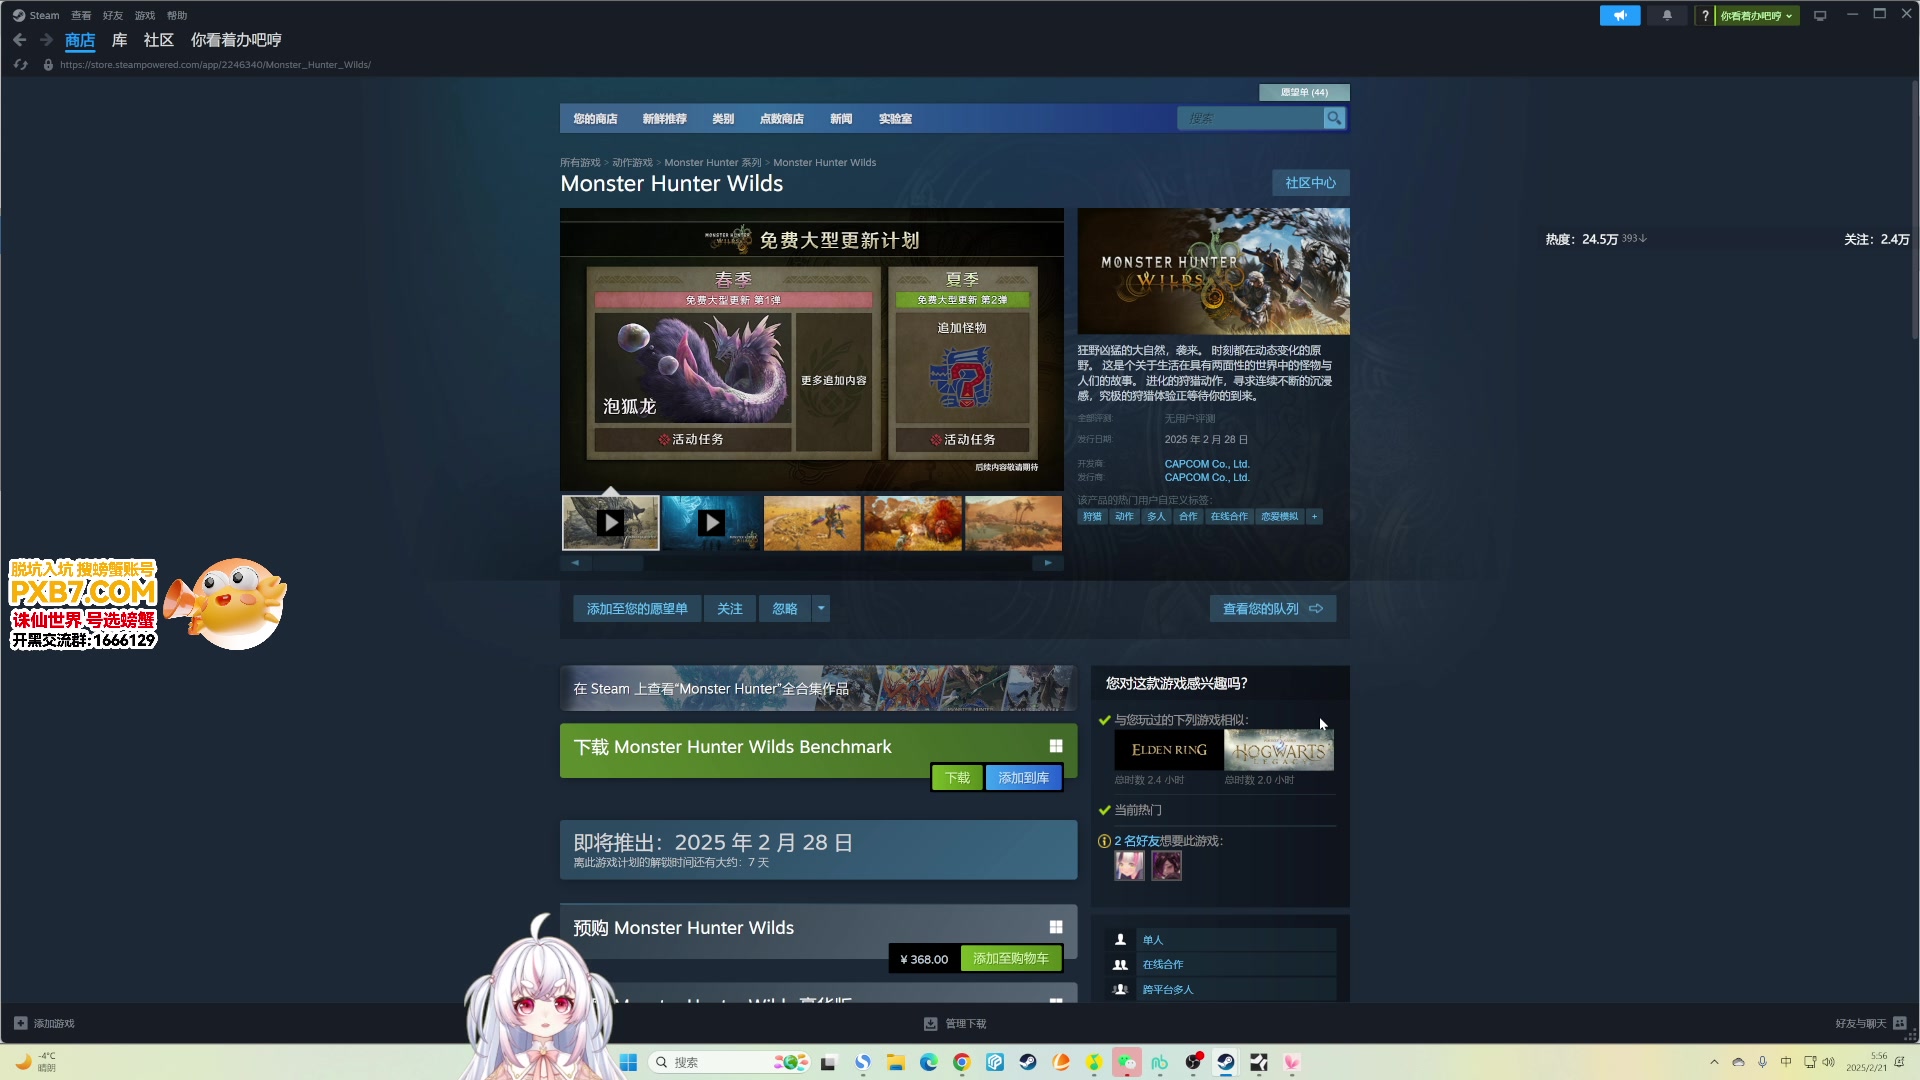The image size is (1920, 1080).
Task: Play the first trailer thumbnail
Action: click(611, 523)
